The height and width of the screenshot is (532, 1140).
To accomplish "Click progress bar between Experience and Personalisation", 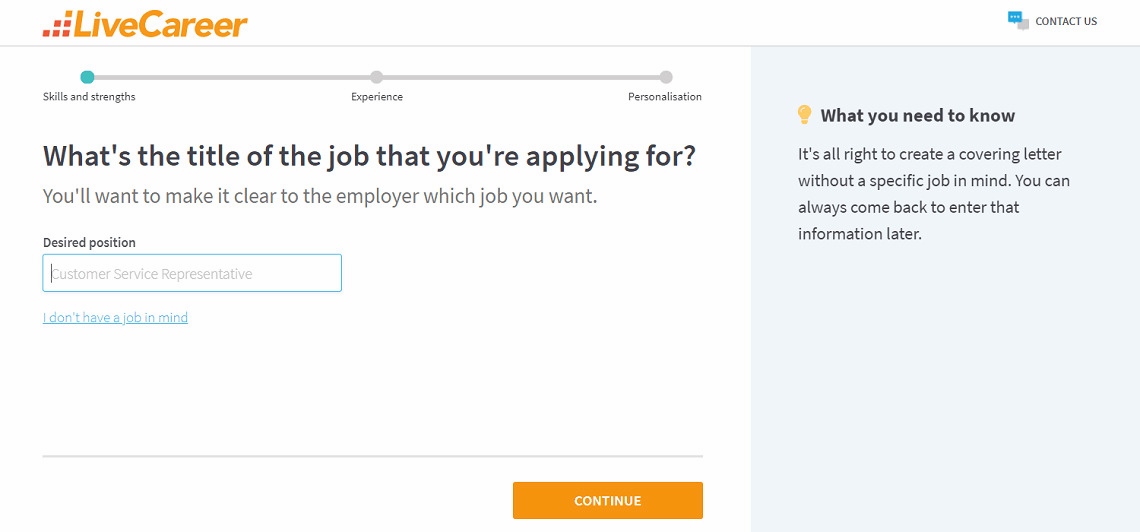I will [x=521, y=77].
